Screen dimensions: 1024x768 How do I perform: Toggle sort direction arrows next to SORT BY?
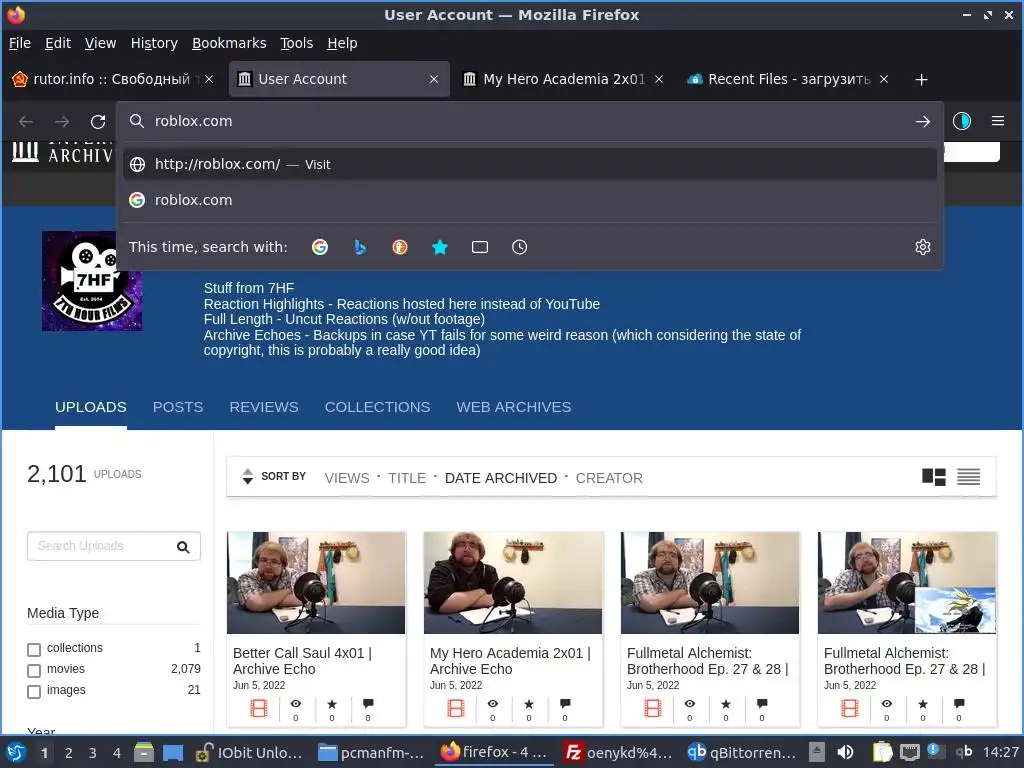[x=248, y=477]
